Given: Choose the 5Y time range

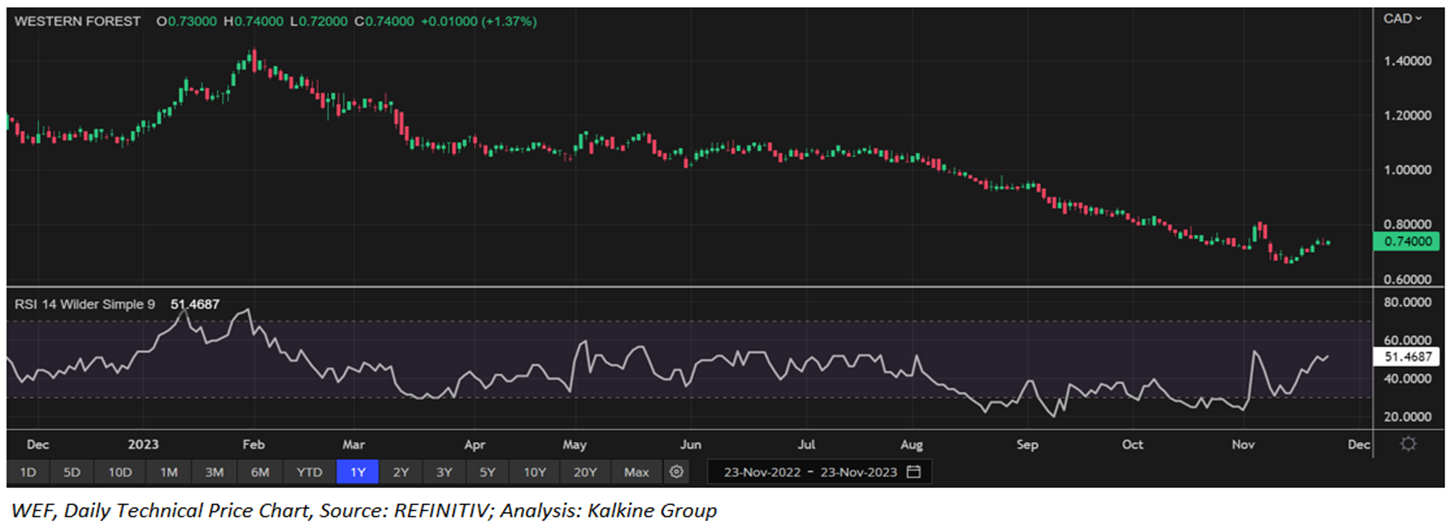Looking at the screenshot, I should coord(488,471).
